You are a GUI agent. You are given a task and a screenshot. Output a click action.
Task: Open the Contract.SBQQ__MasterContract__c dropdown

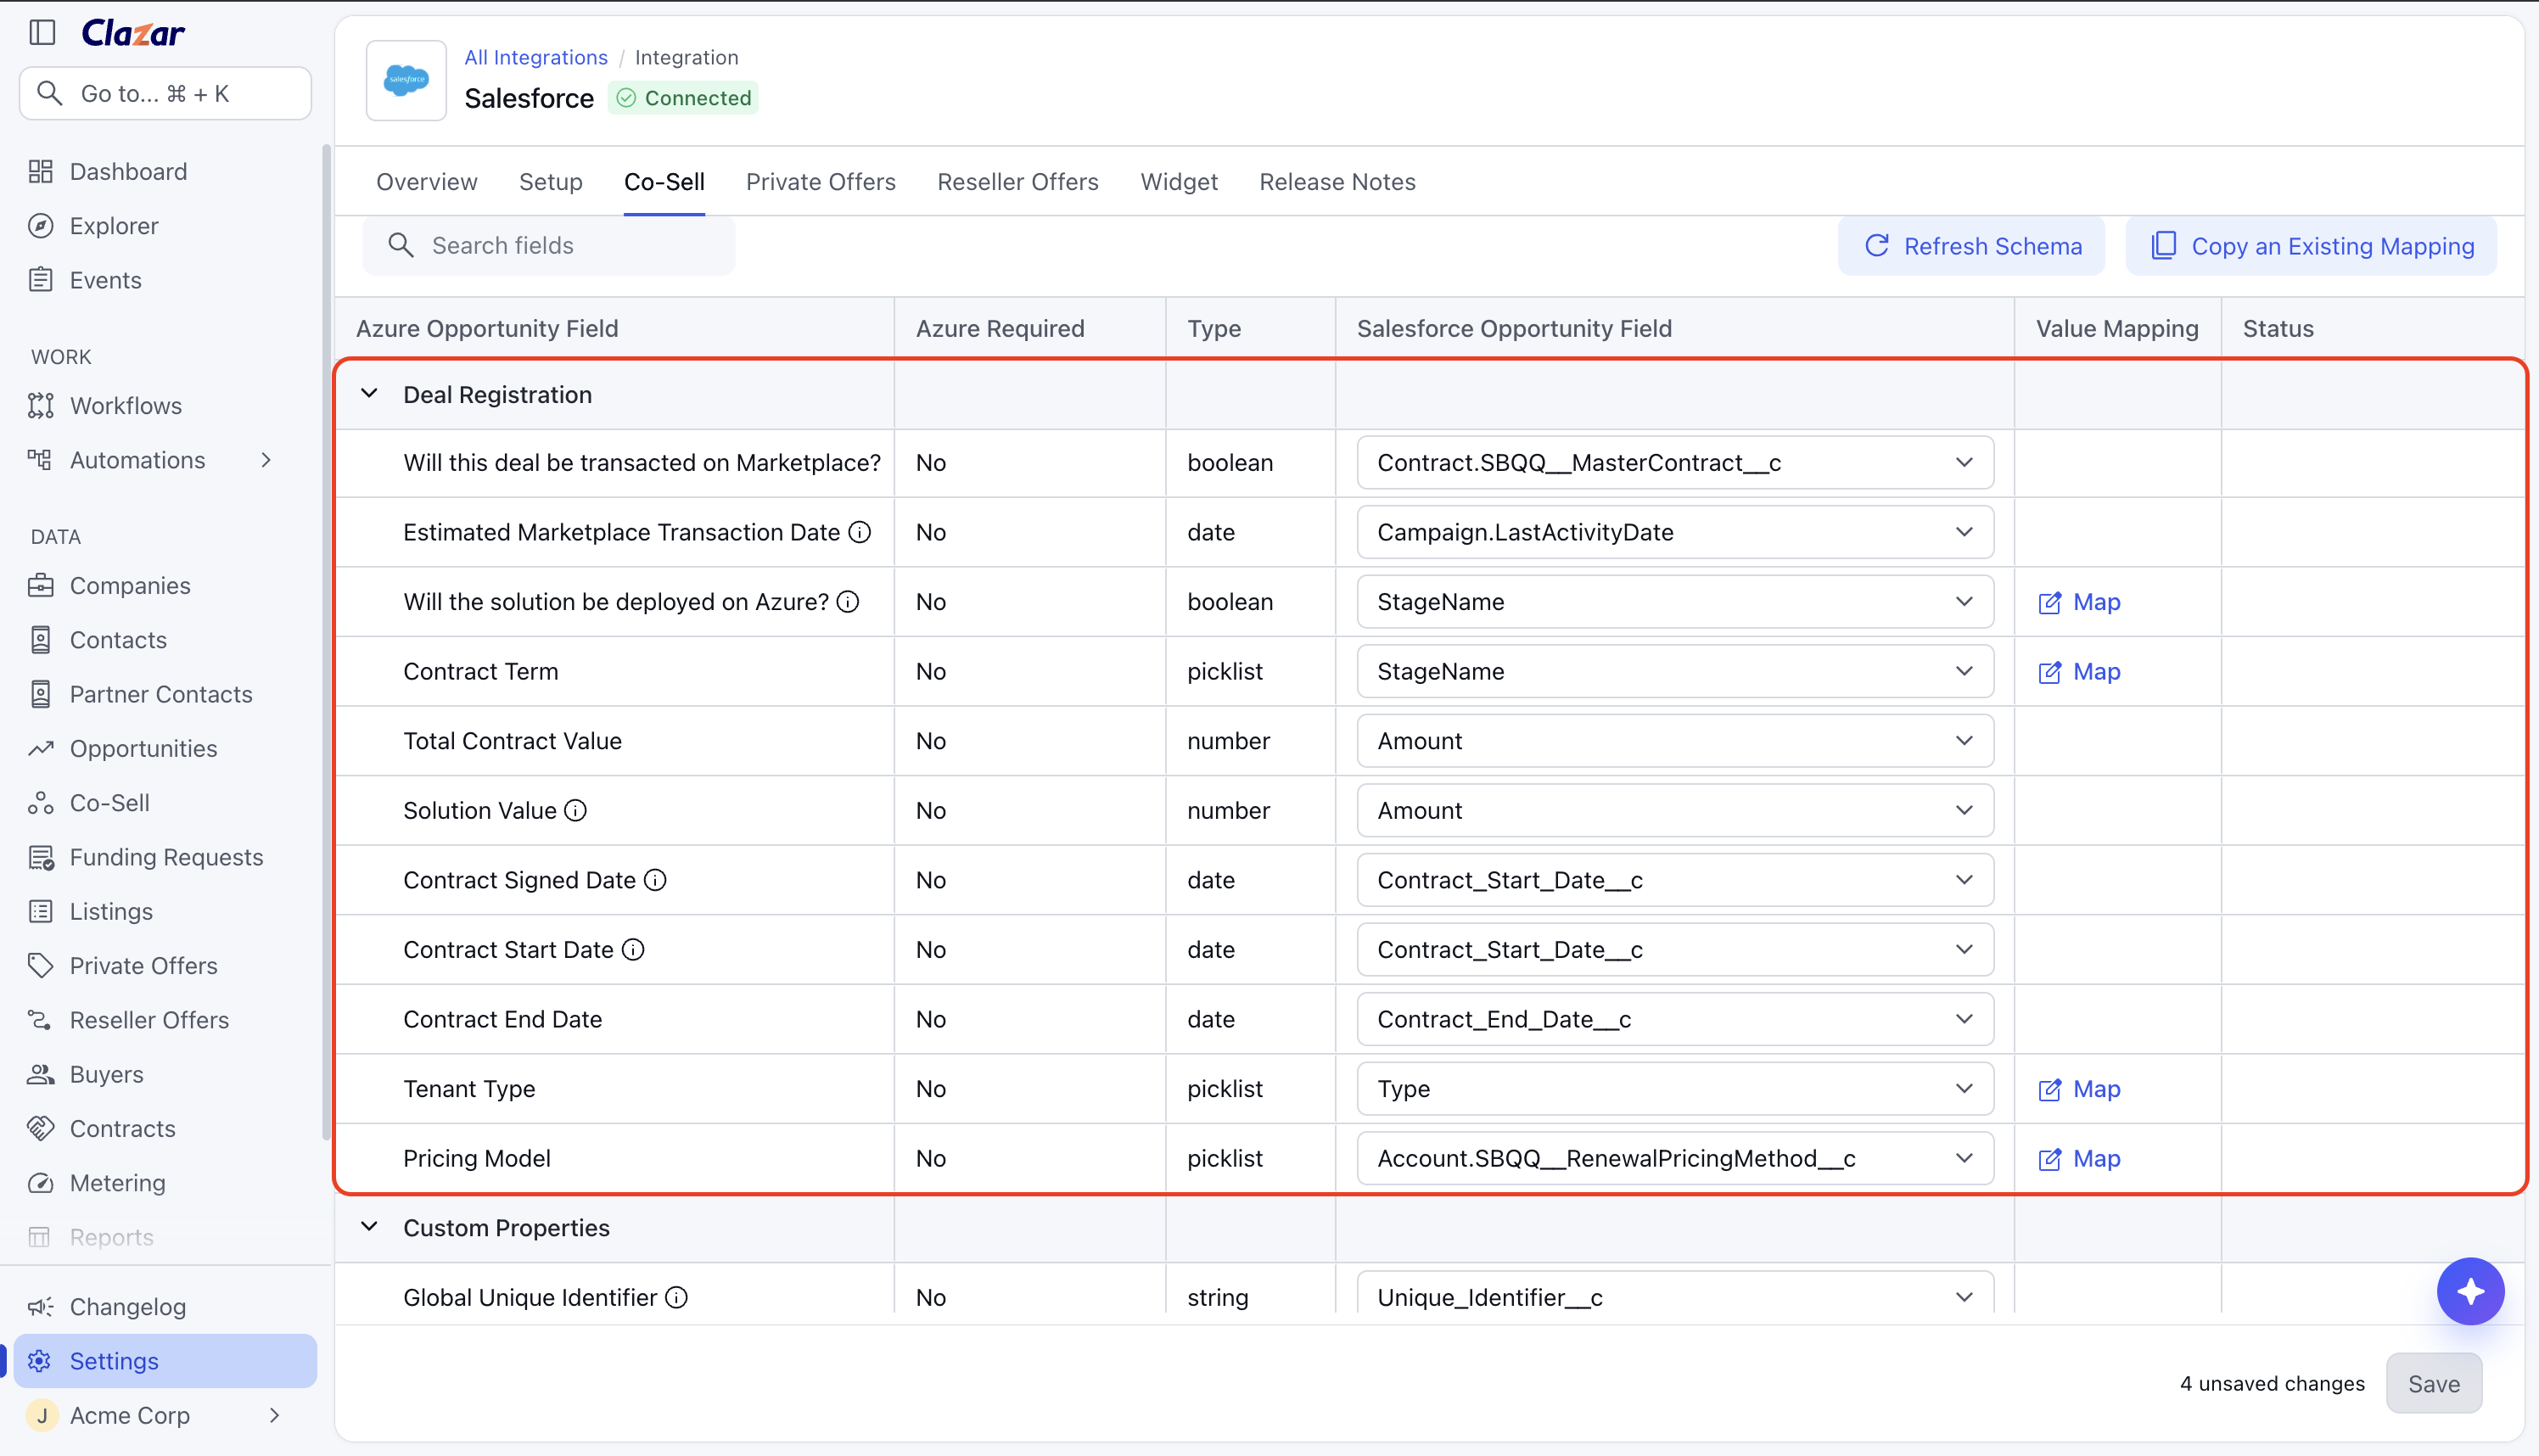click(x=1675, y=463)
